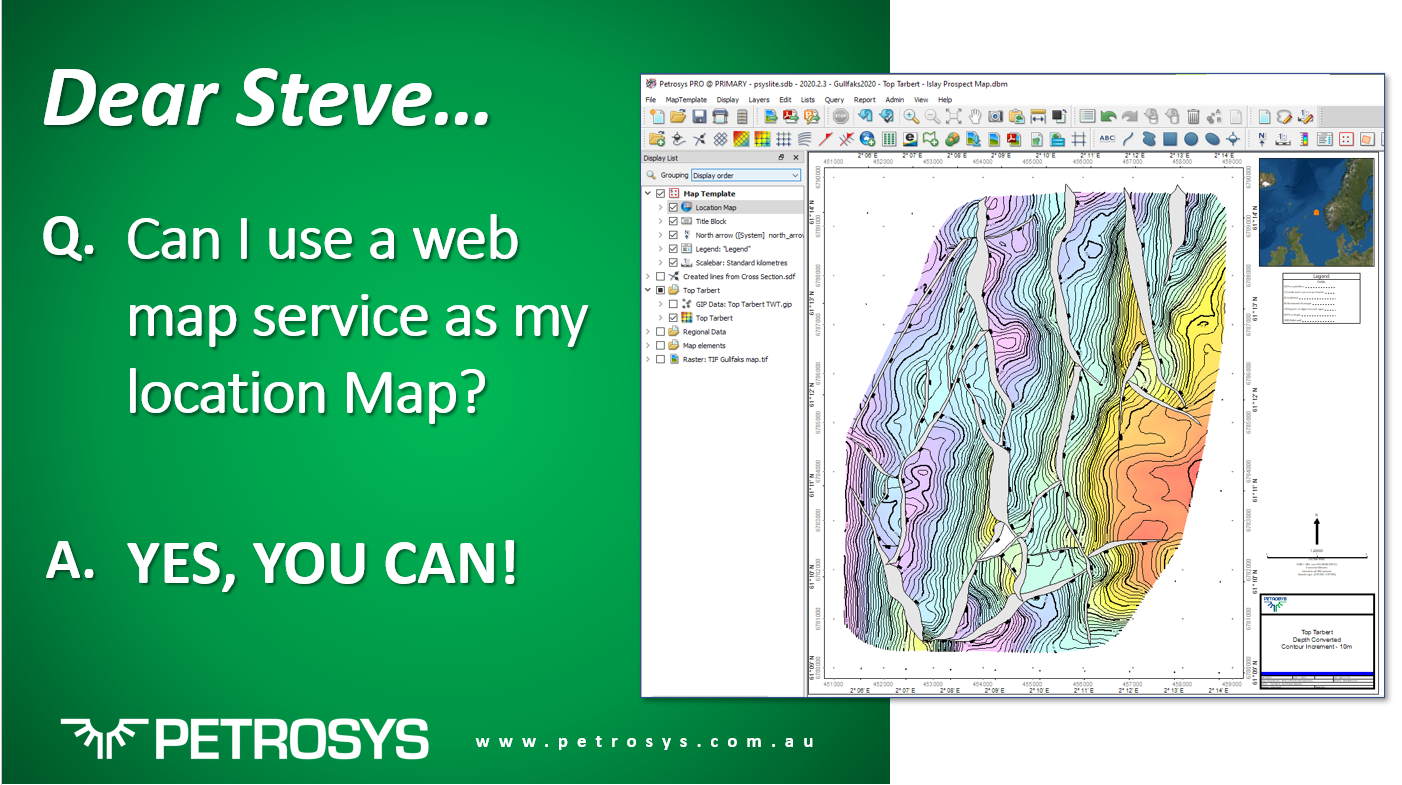Expand the Legend tree node
The height and width of the screenshot is (785, 1402).
pyautogui.click(x=661, y=248)
